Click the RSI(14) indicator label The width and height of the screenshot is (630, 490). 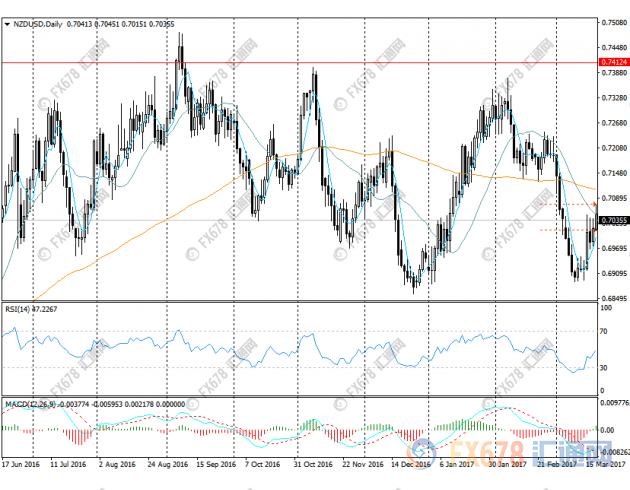click(19, 309)
